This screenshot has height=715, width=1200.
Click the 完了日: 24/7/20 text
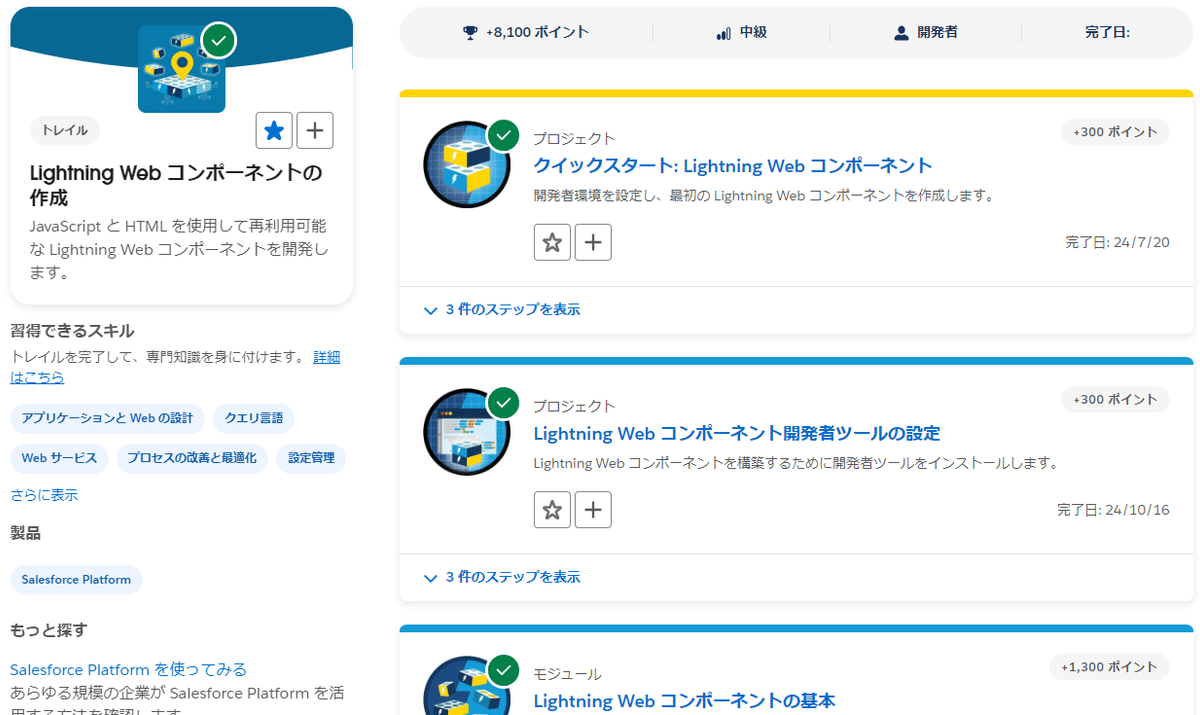point(1117,242)
